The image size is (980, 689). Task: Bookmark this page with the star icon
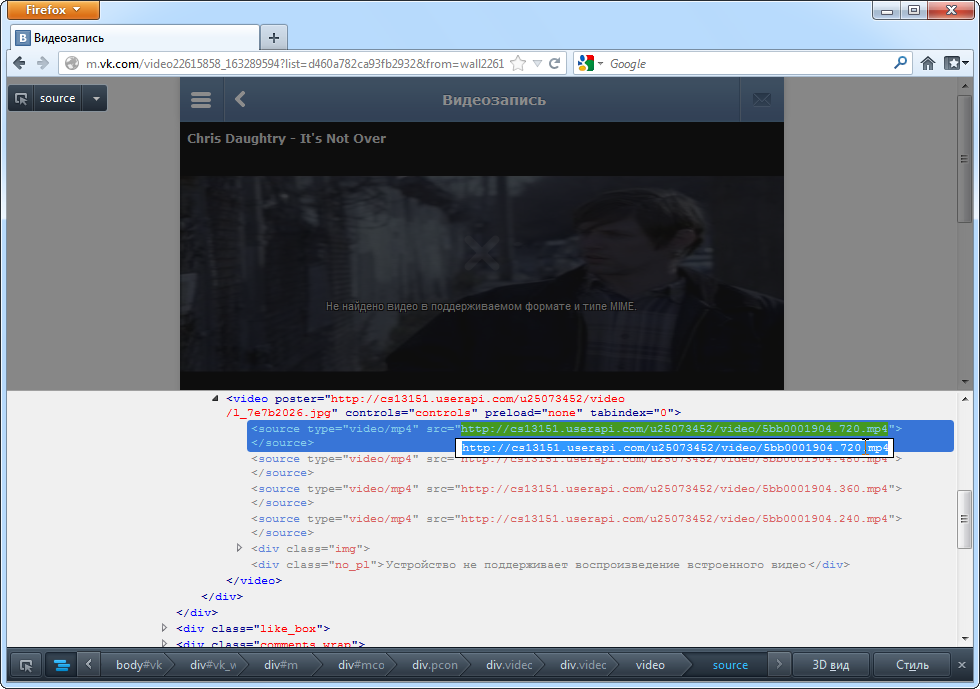(518, 63)
